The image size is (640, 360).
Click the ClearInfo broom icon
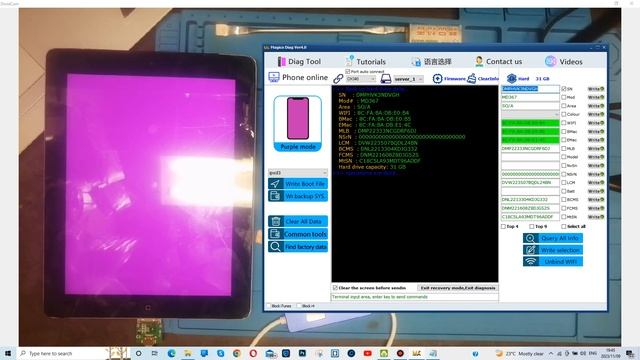tap(472, 78)
